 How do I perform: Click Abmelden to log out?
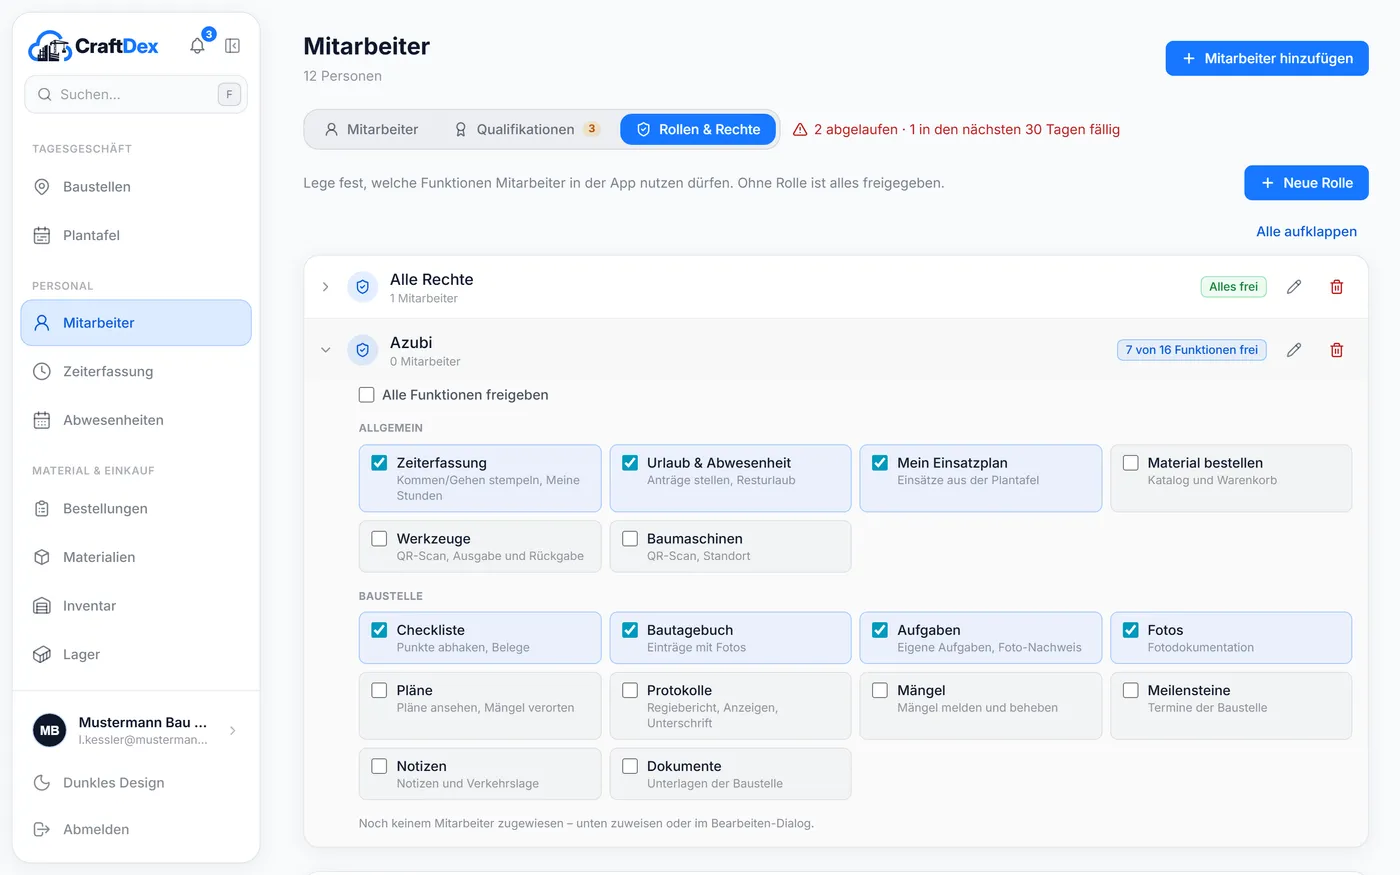[x=136, y=830]
